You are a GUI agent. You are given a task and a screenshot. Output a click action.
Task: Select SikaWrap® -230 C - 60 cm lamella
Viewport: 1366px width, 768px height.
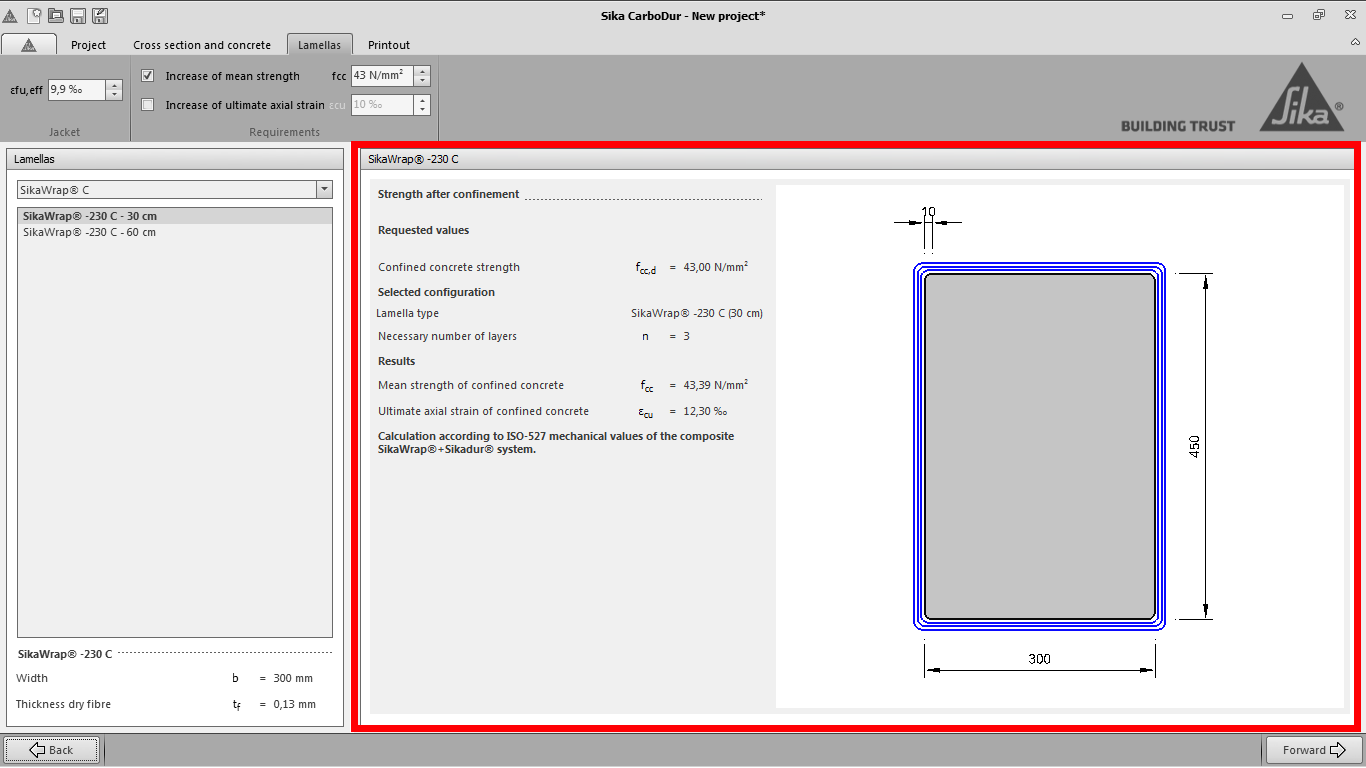(175, 232)
